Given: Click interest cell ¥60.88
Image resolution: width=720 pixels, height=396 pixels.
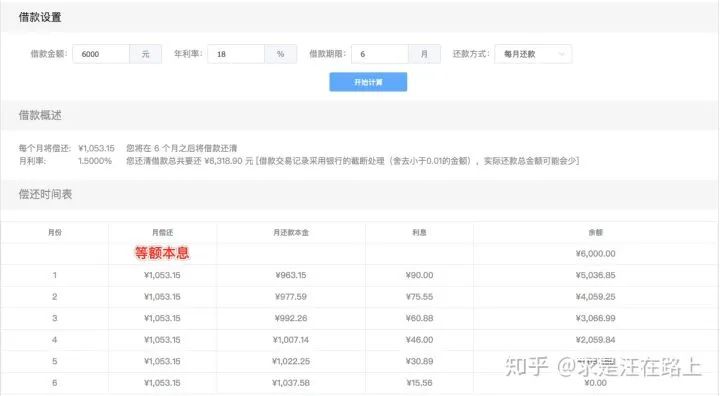Looking at the screenshot, I should click(419, 318).
